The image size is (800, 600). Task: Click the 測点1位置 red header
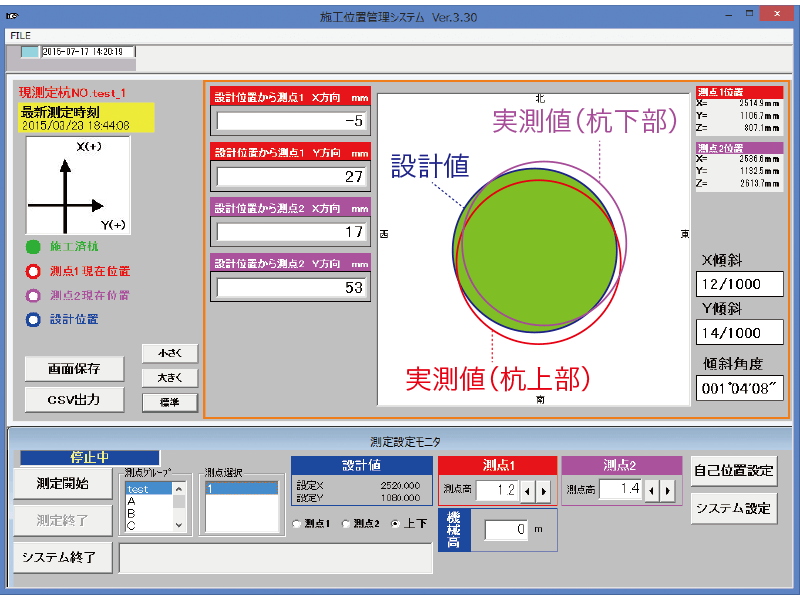point(739,92)
